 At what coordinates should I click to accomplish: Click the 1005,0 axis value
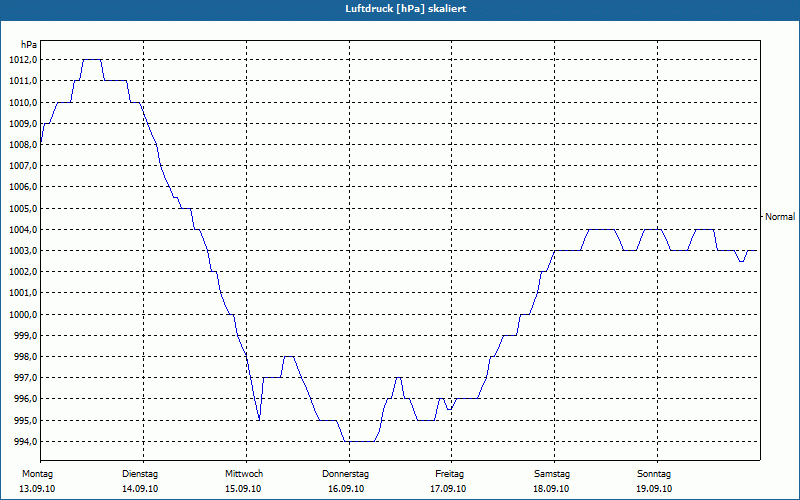23,208
